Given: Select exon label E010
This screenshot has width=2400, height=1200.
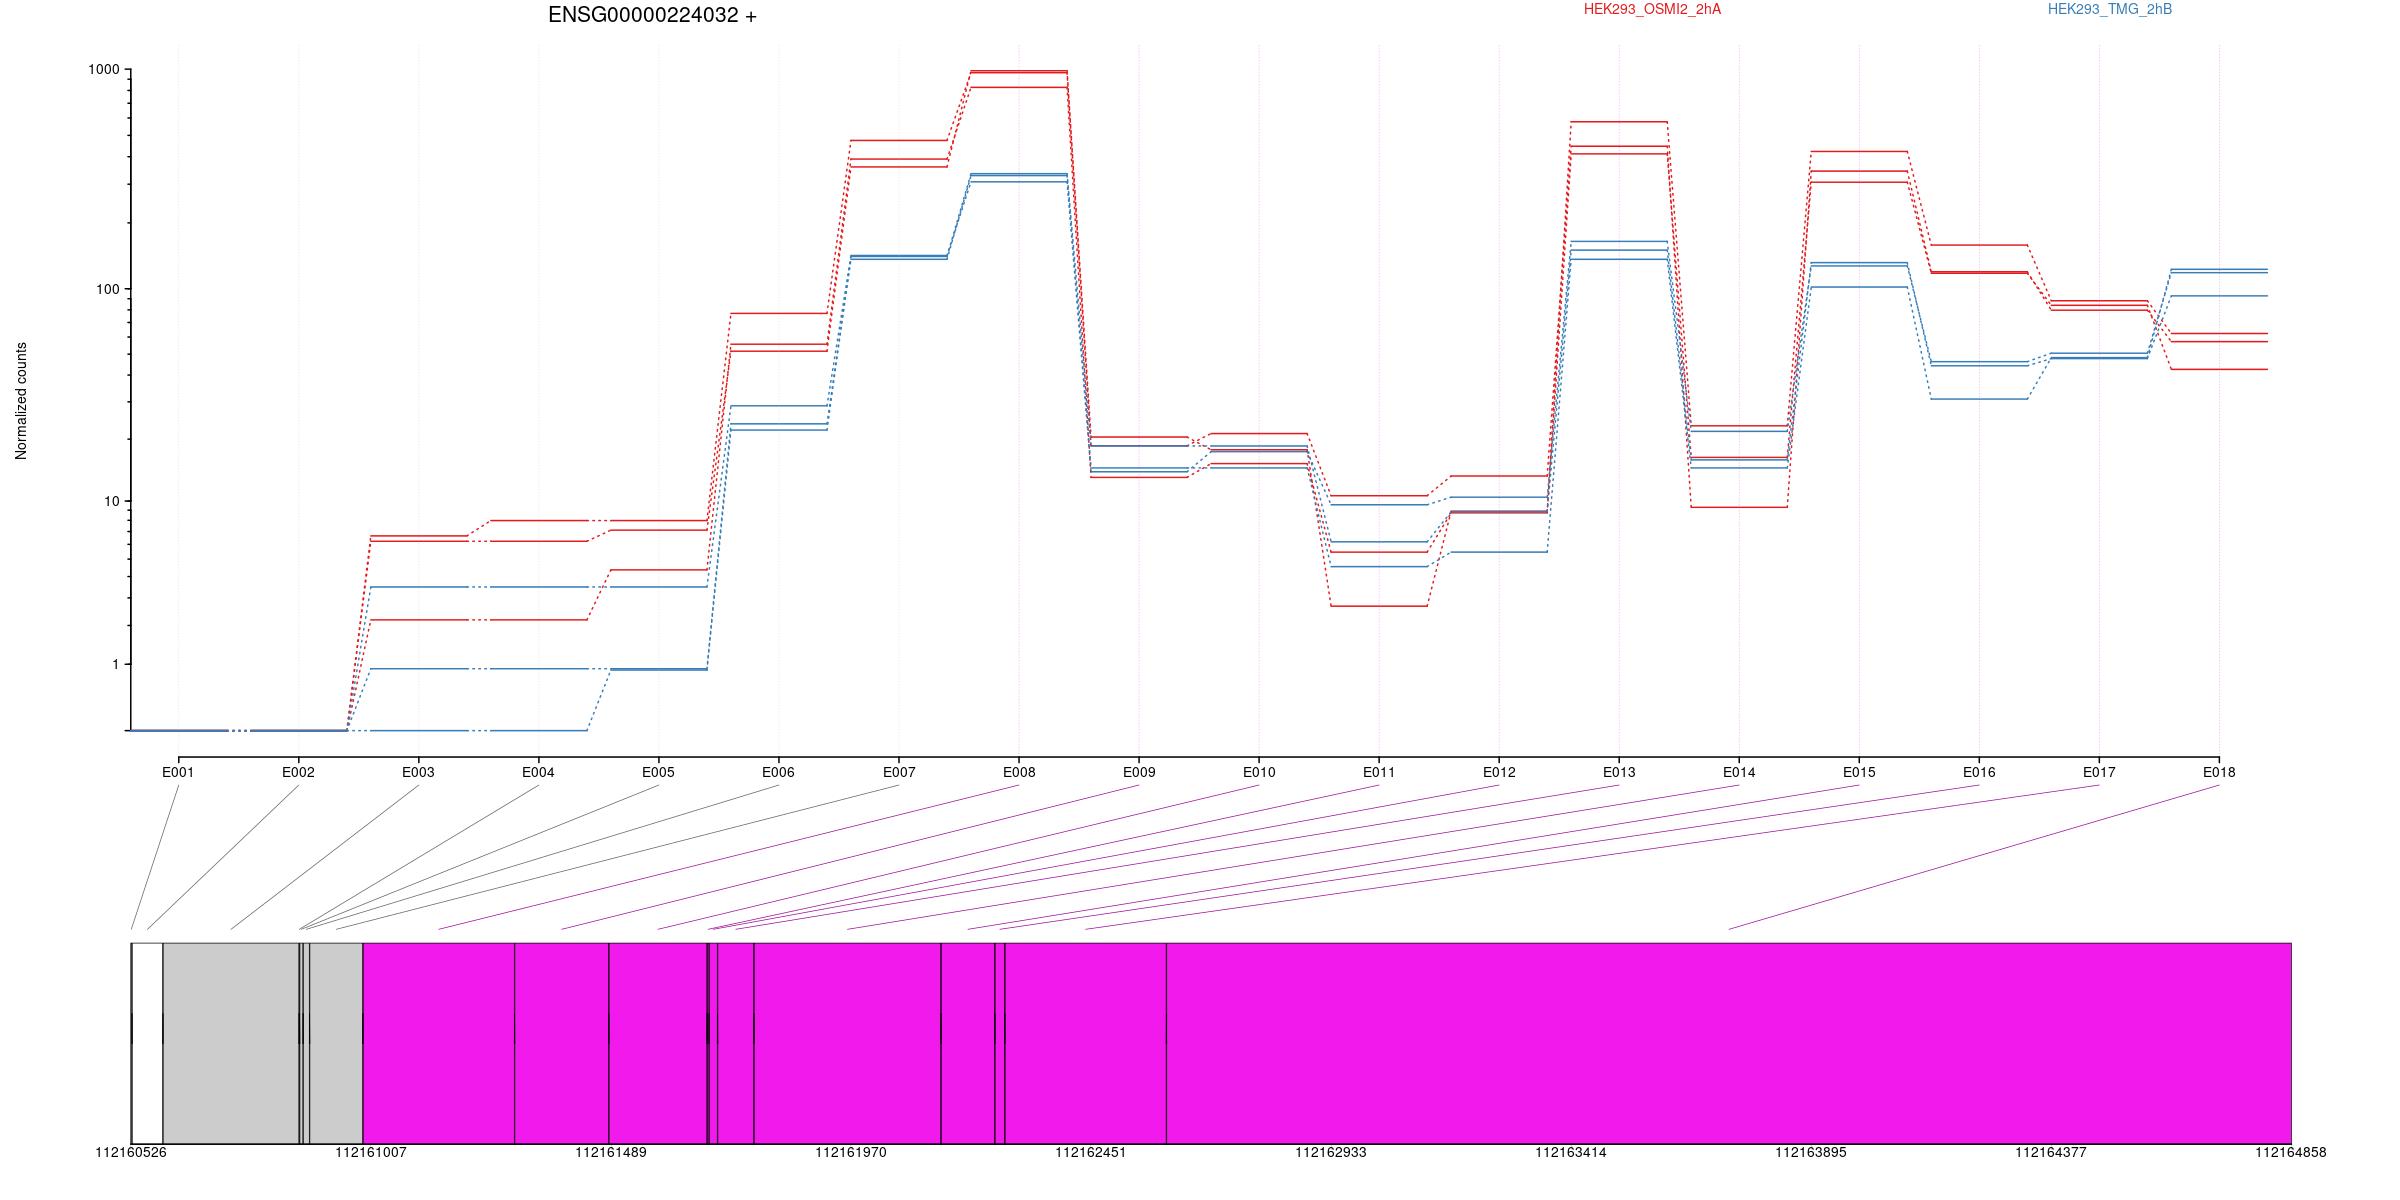Looking at the screenshot, I should tap(1259, 772).
